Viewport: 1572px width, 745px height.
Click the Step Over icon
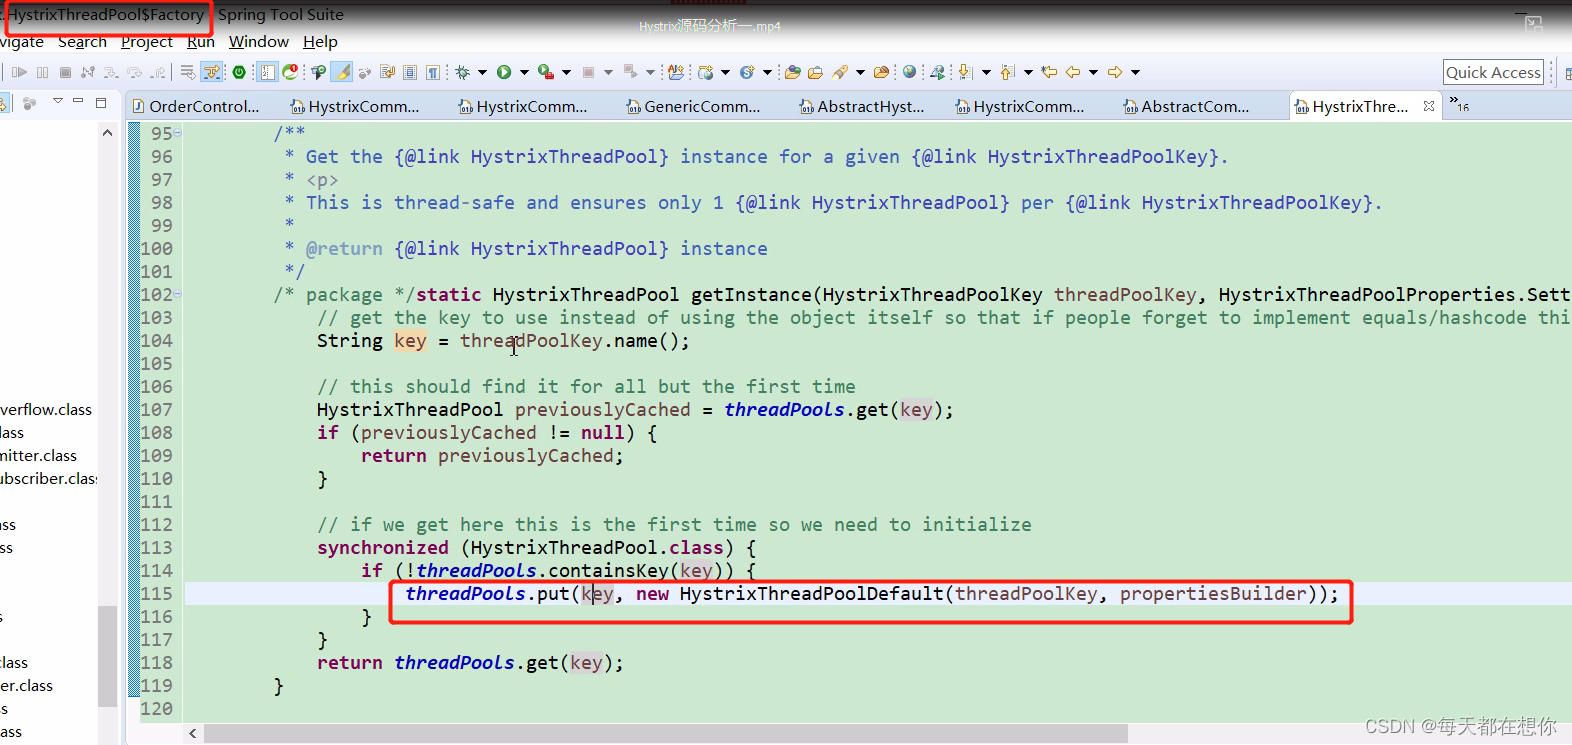(134, 72)
